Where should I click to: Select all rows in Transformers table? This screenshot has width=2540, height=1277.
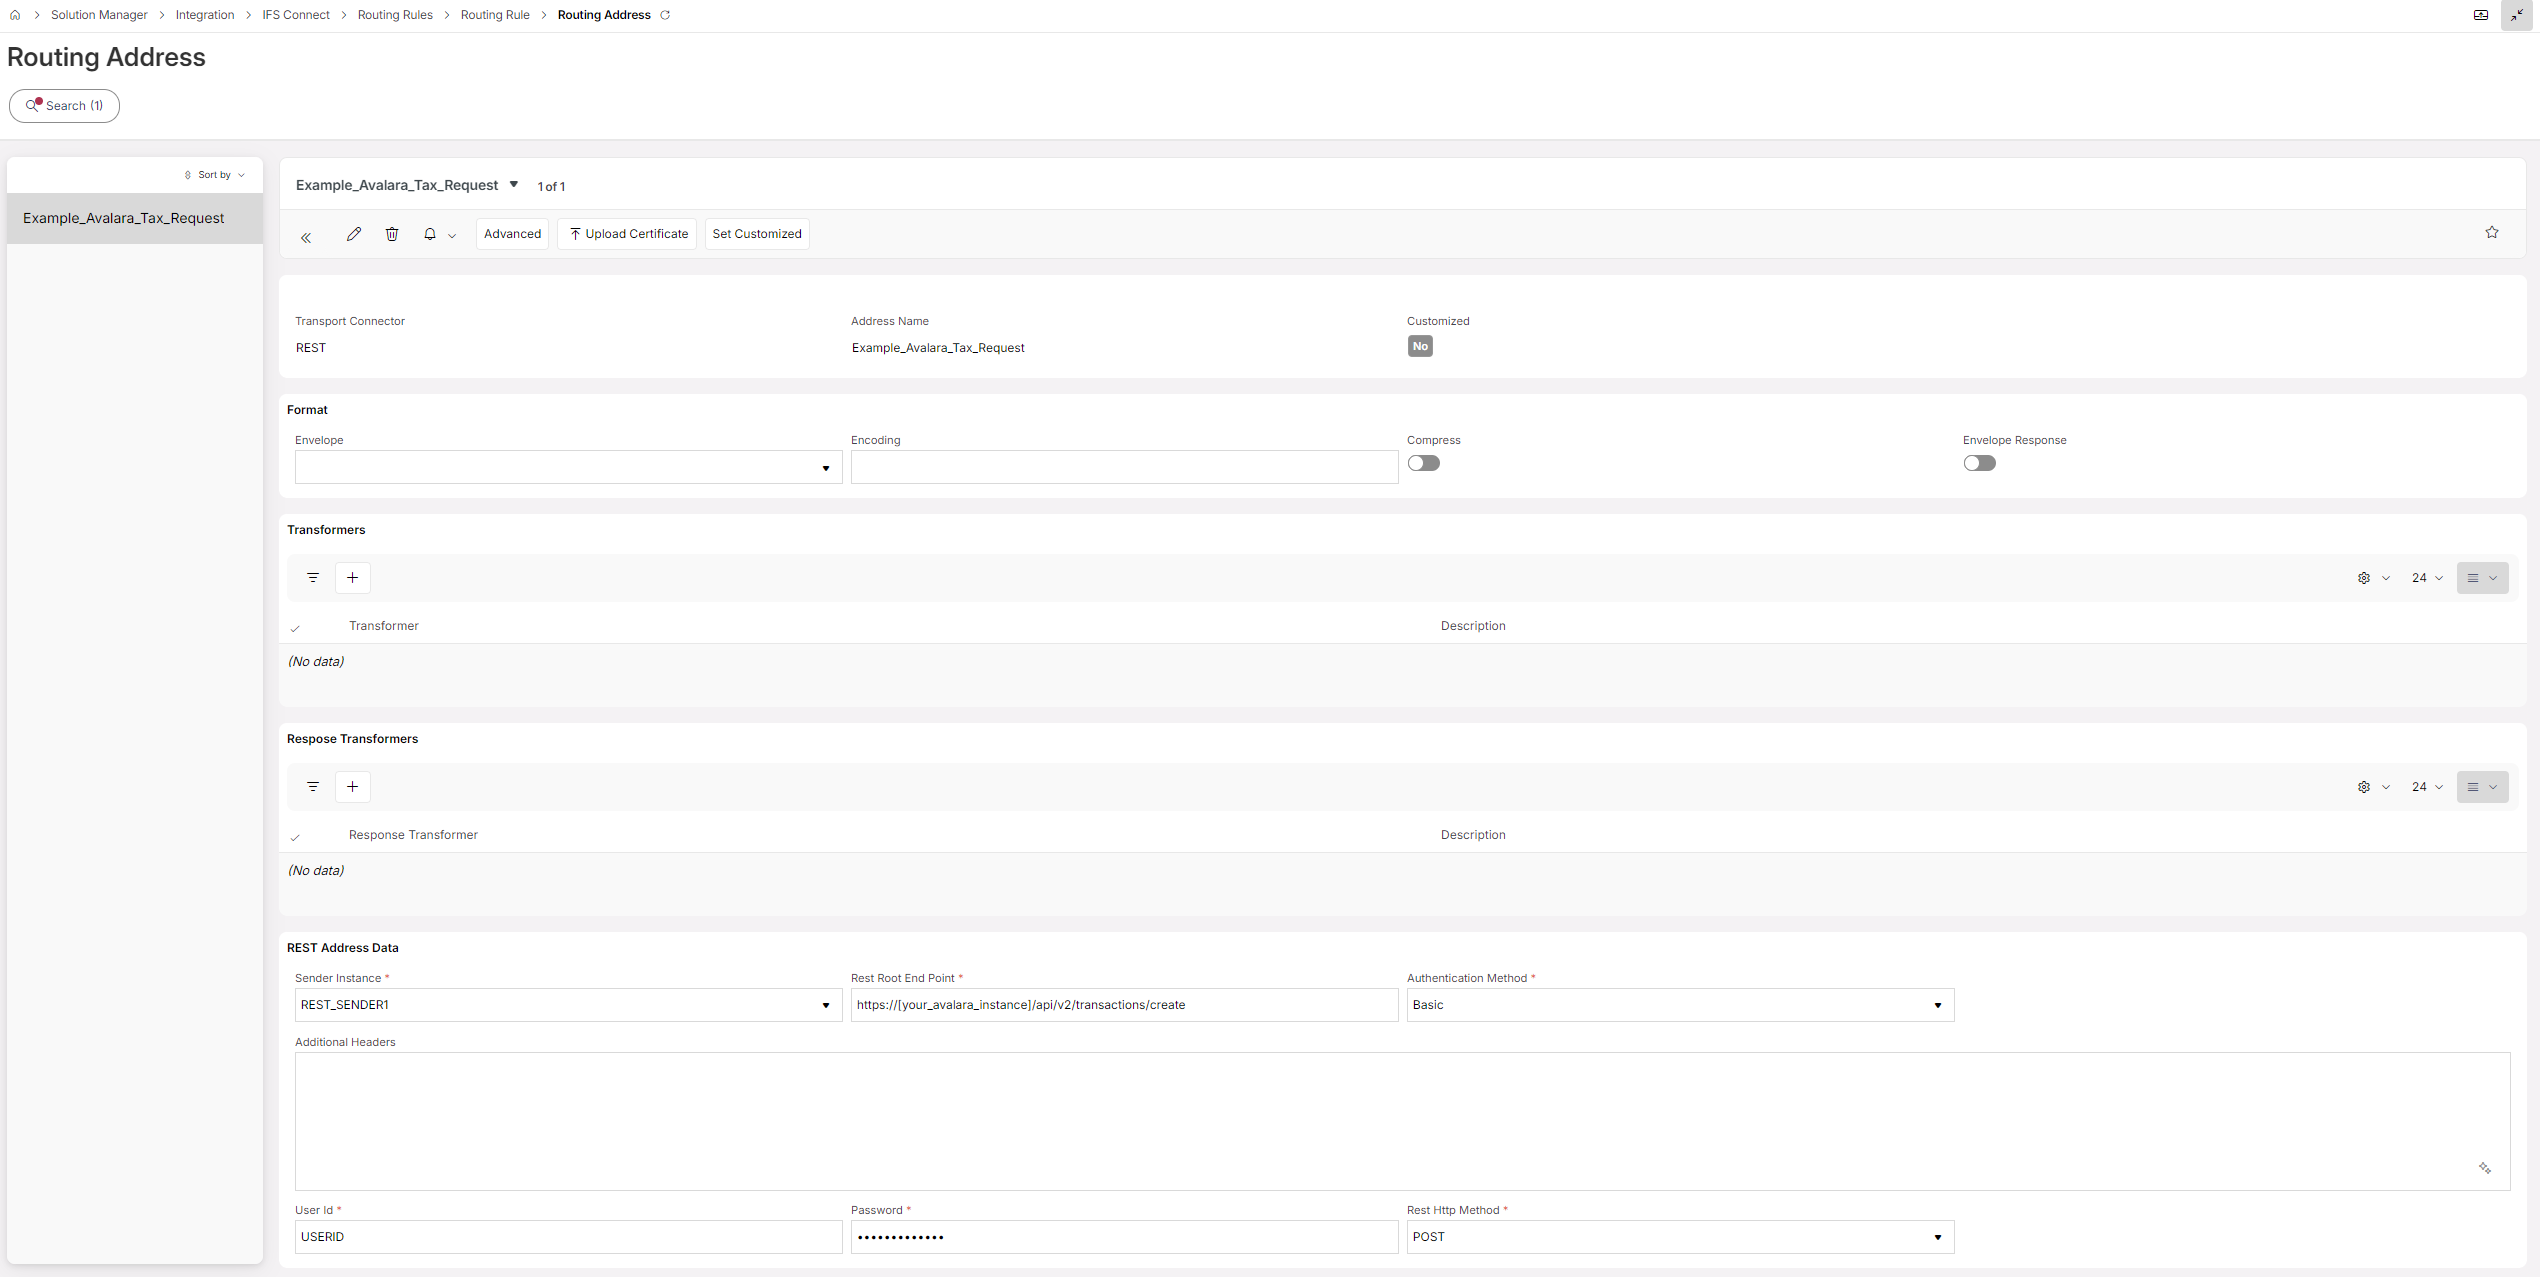(x=295, y=628)
